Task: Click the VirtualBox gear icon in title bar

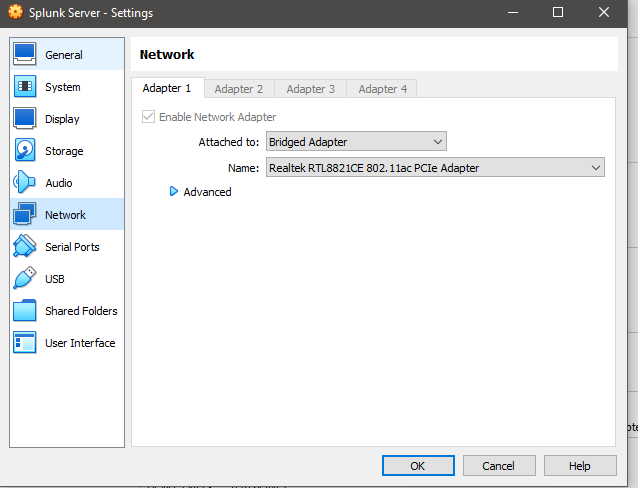Action: click(x=15, y=12)
